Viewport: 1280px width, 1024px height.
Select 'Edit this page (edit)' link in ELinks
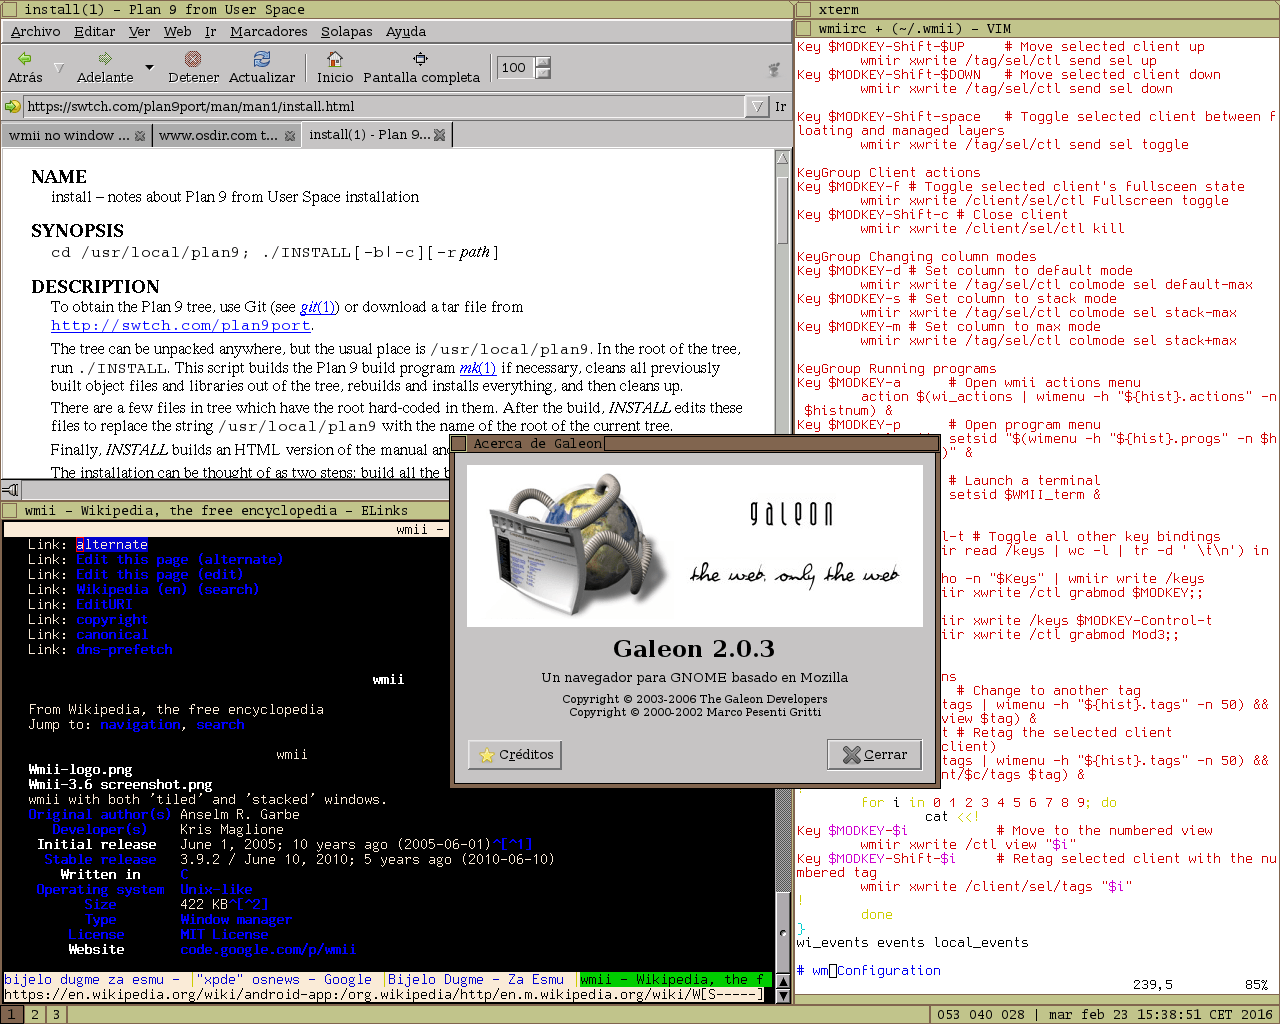click(160, 575)
